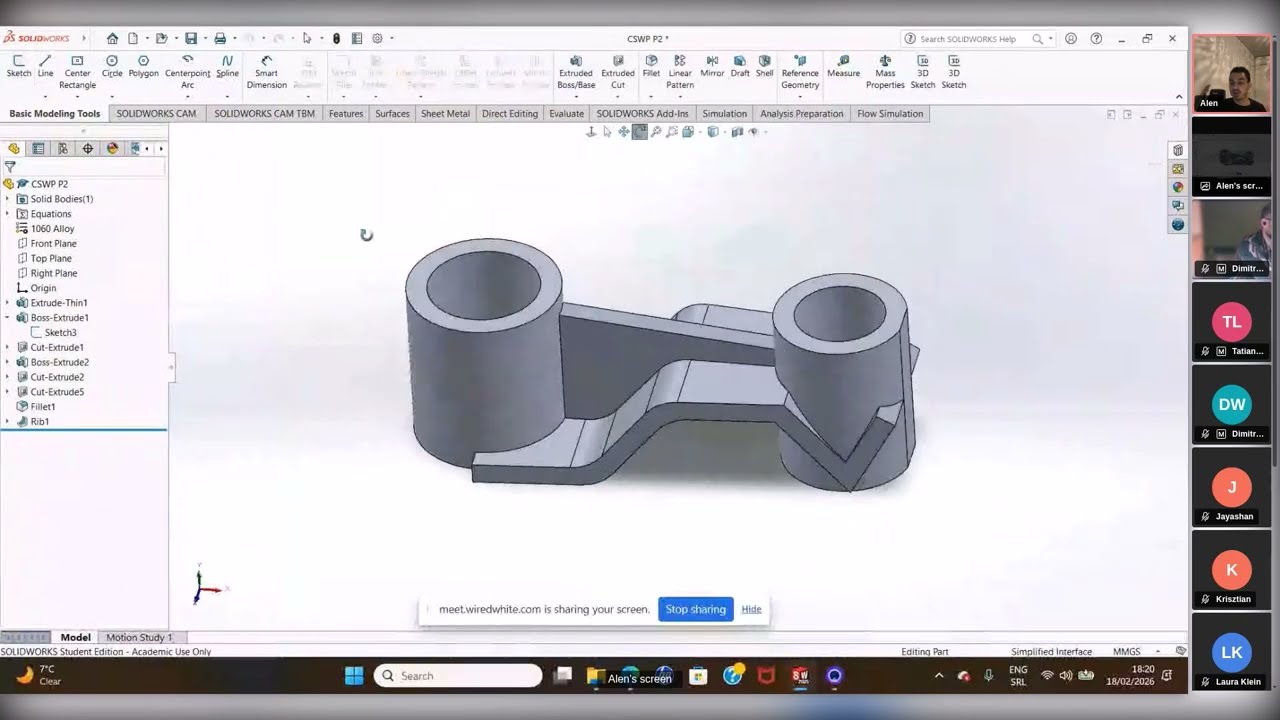Open the Linear Pattern tool

(680, 72)
